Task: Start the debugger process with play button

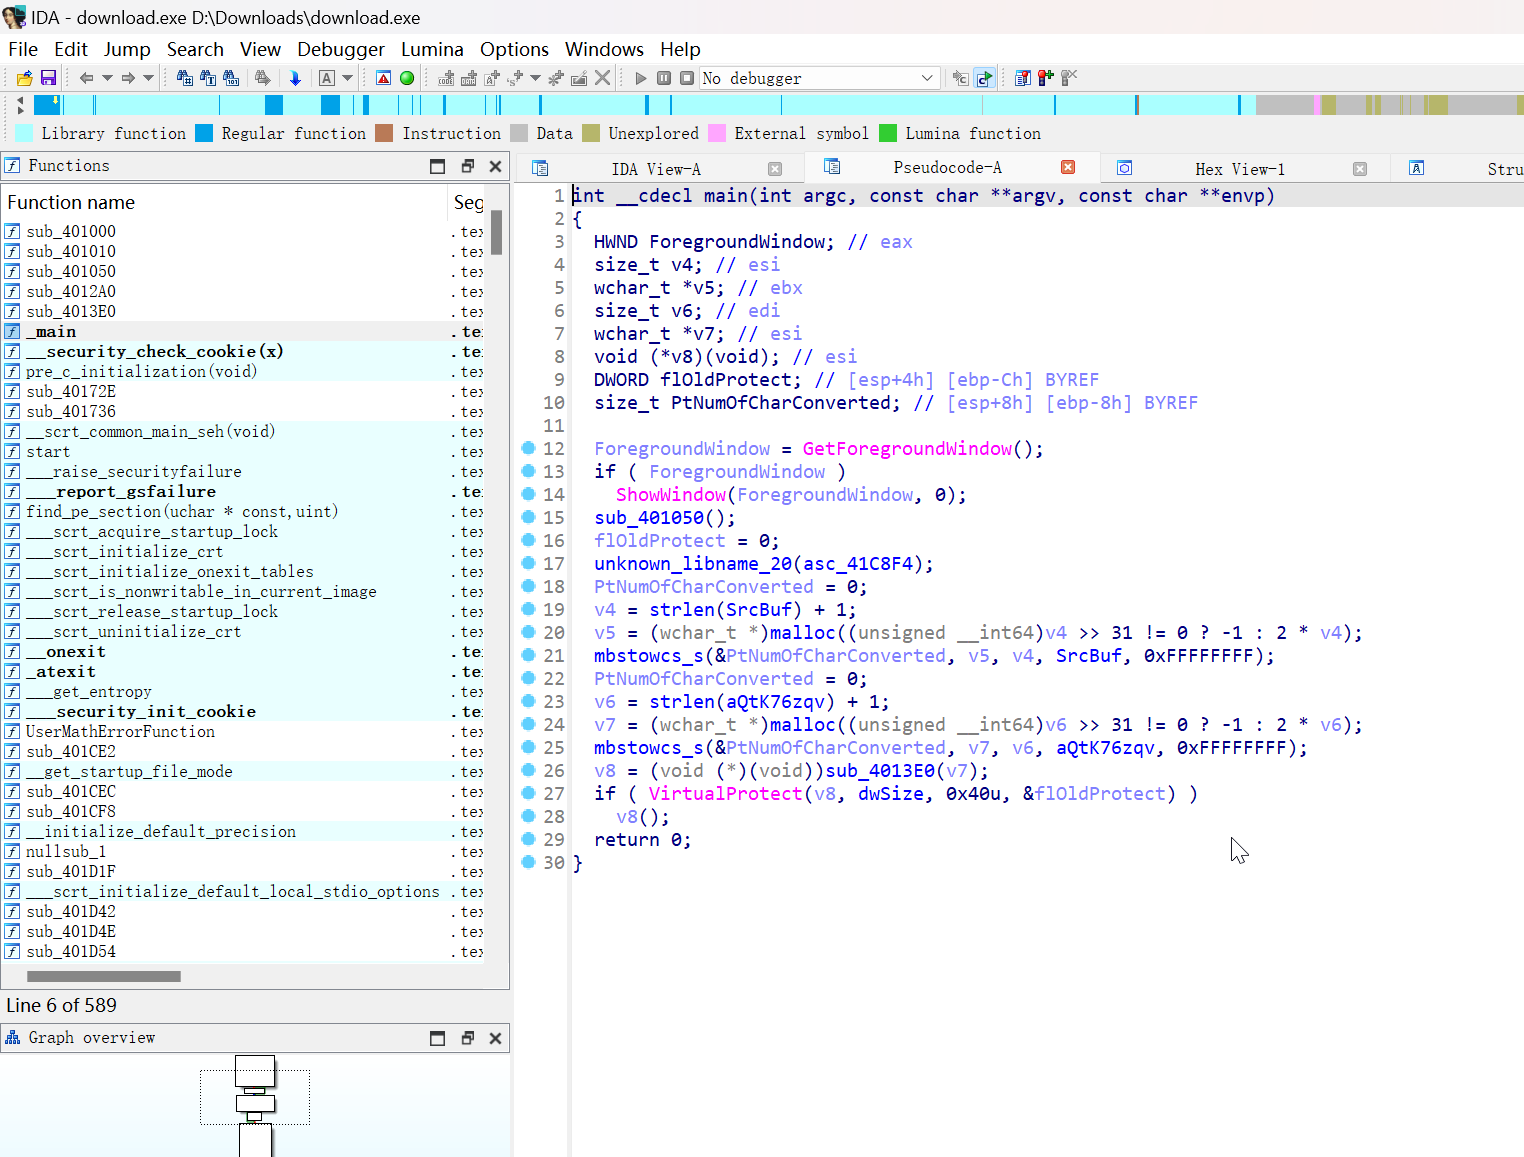Action: coord(641,78)
